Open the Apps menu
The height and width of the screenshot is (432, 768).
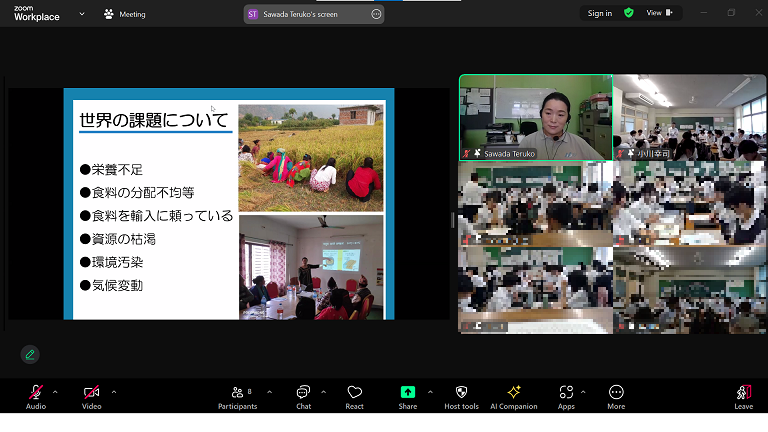[566, 397]
